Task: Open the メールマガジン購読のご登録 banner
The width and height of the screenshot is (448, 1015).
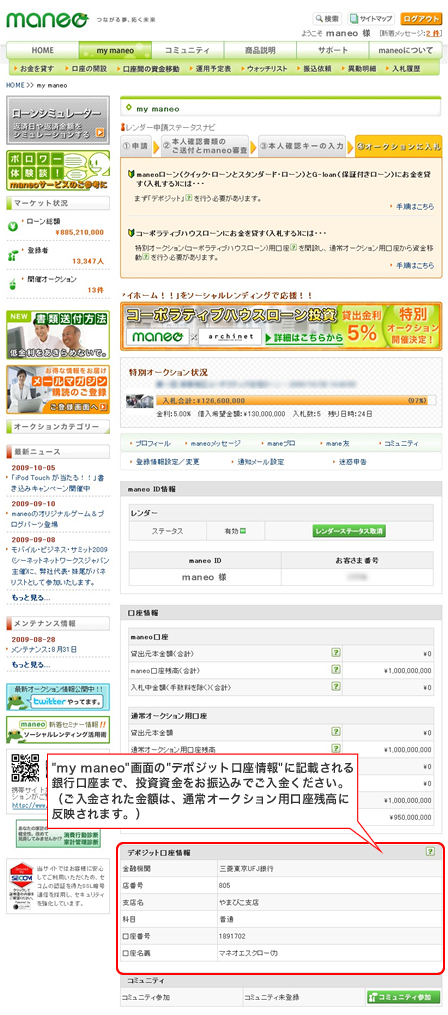Action: click(x=58, y=390)
